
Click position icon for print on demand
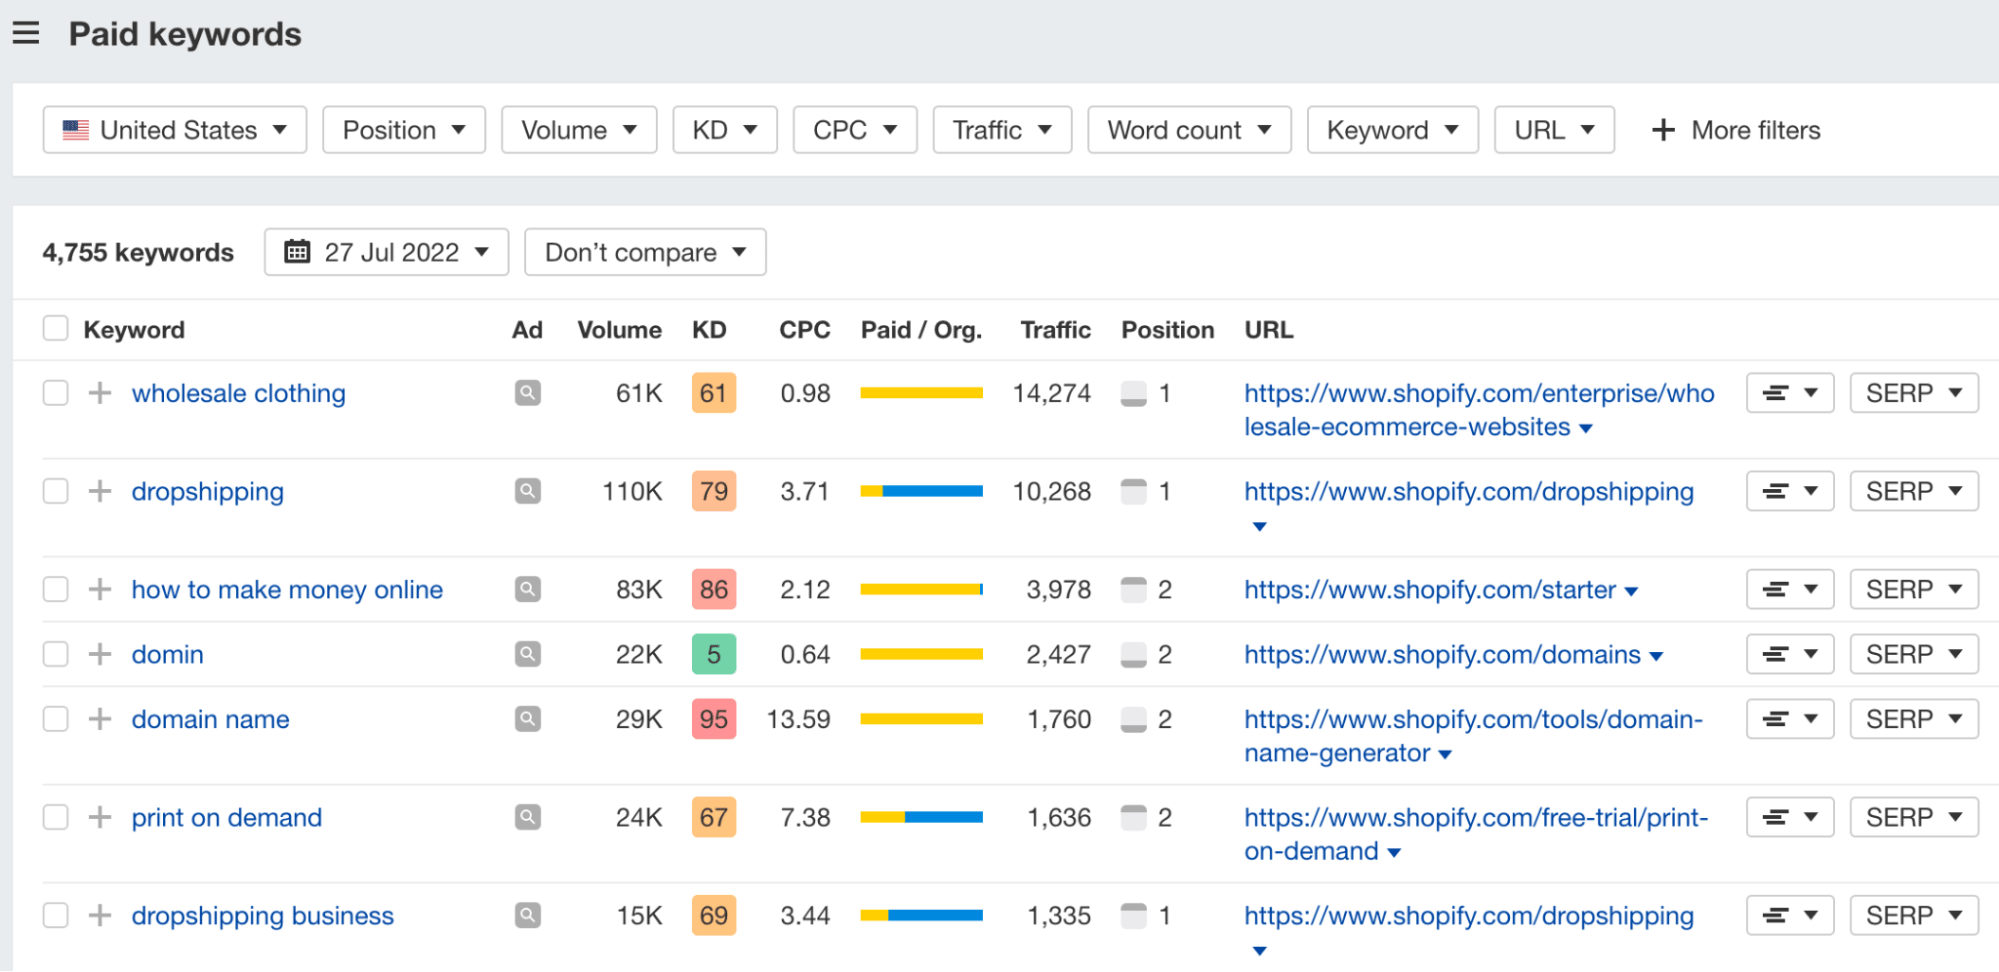(1134, 817)
